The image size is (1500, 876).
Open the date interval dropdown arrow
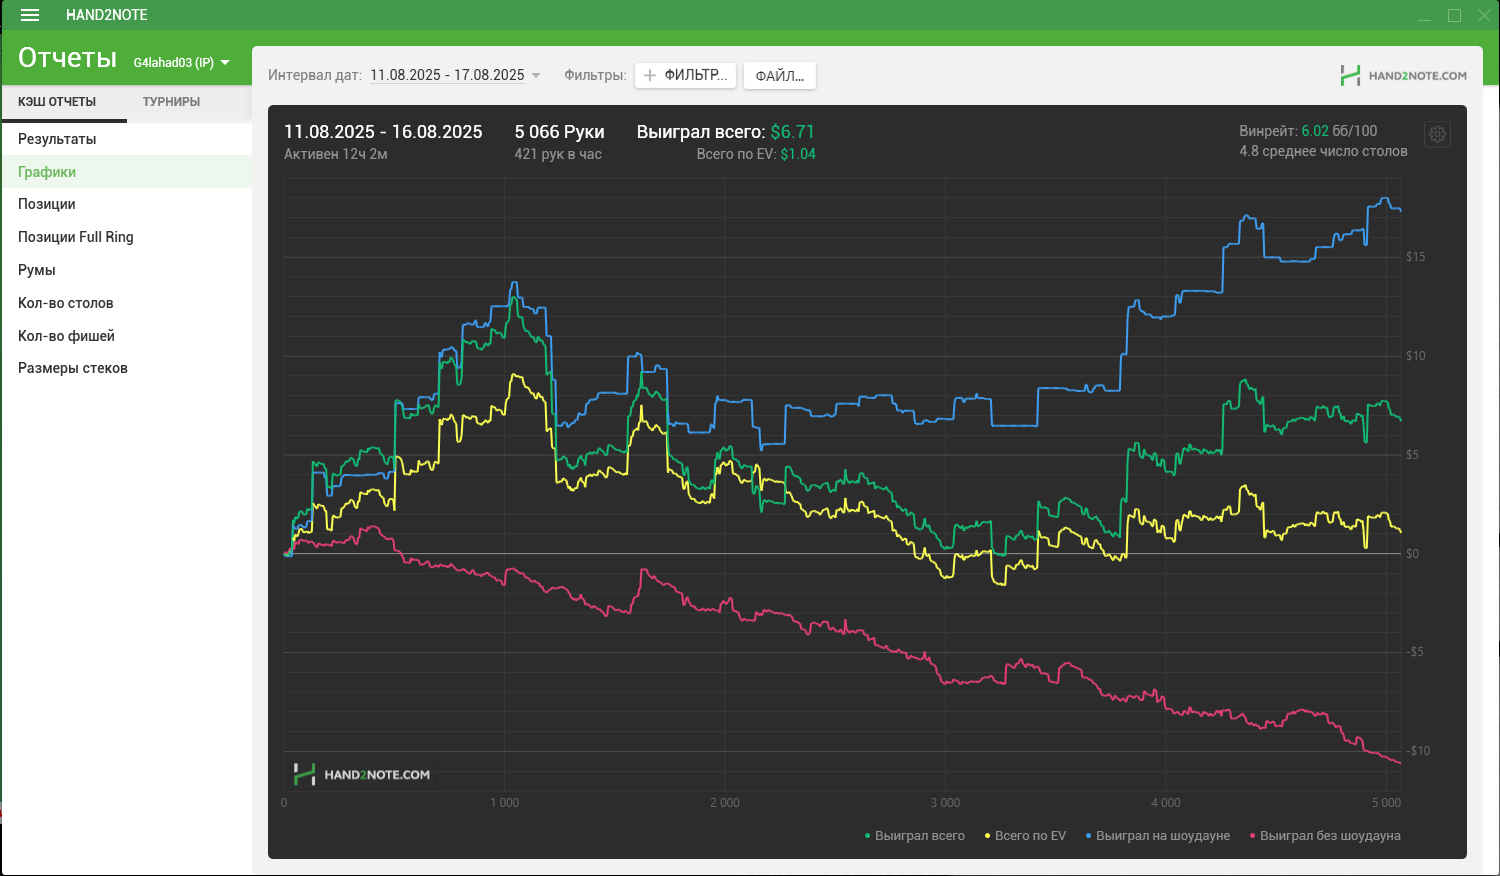pos(536,75)
